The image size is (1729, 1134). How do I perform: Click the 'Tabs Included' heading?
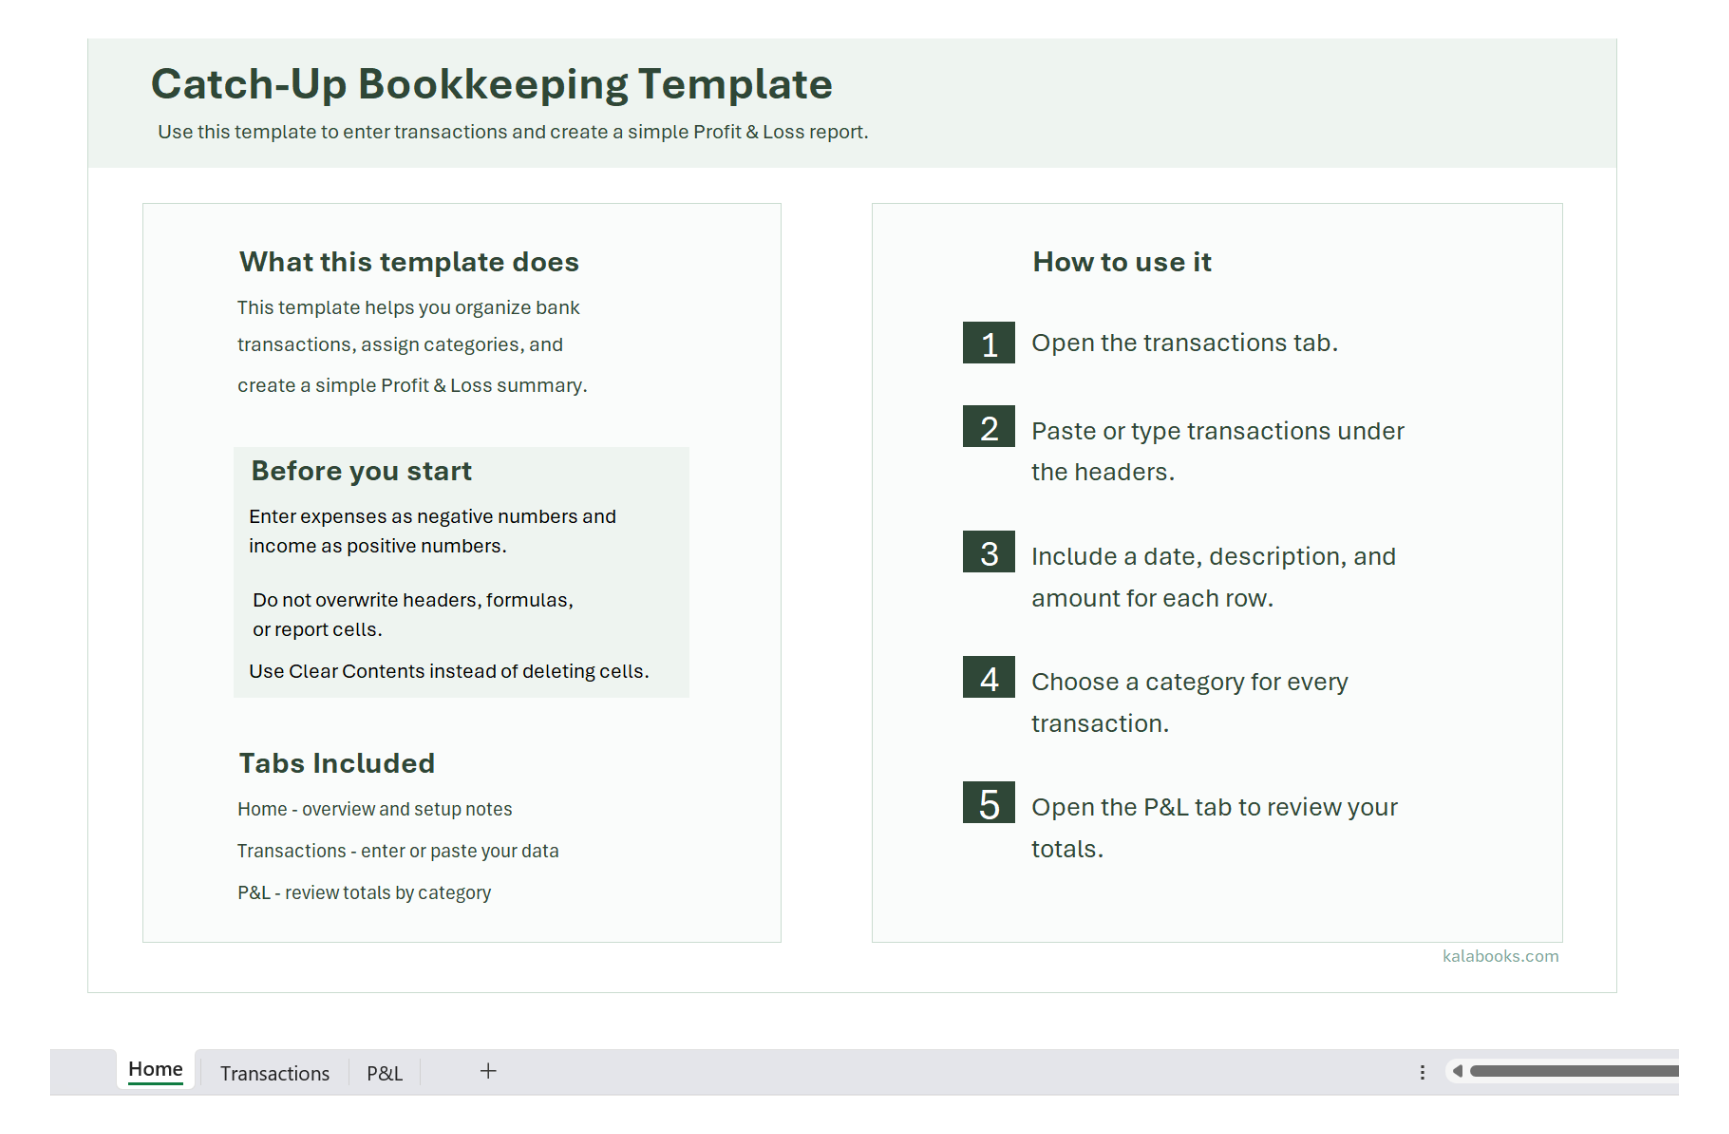[337, 763]
